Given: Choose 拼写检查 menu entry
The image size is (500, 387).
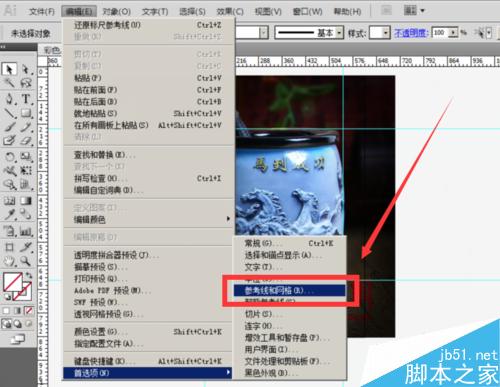Looking at the screenshot, I should 149,178.
